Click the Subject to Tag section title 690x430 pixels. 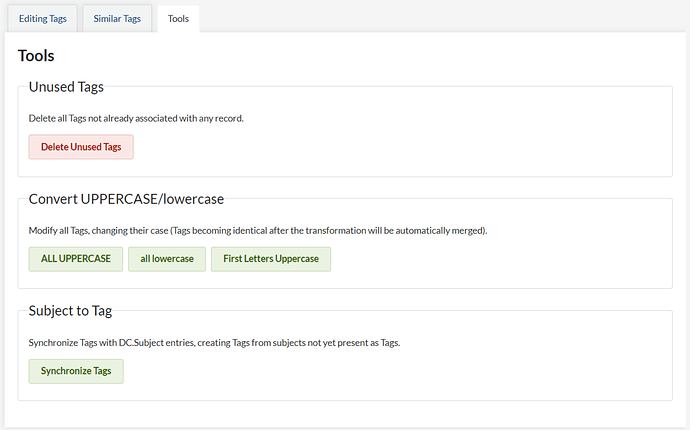point(70,311)
